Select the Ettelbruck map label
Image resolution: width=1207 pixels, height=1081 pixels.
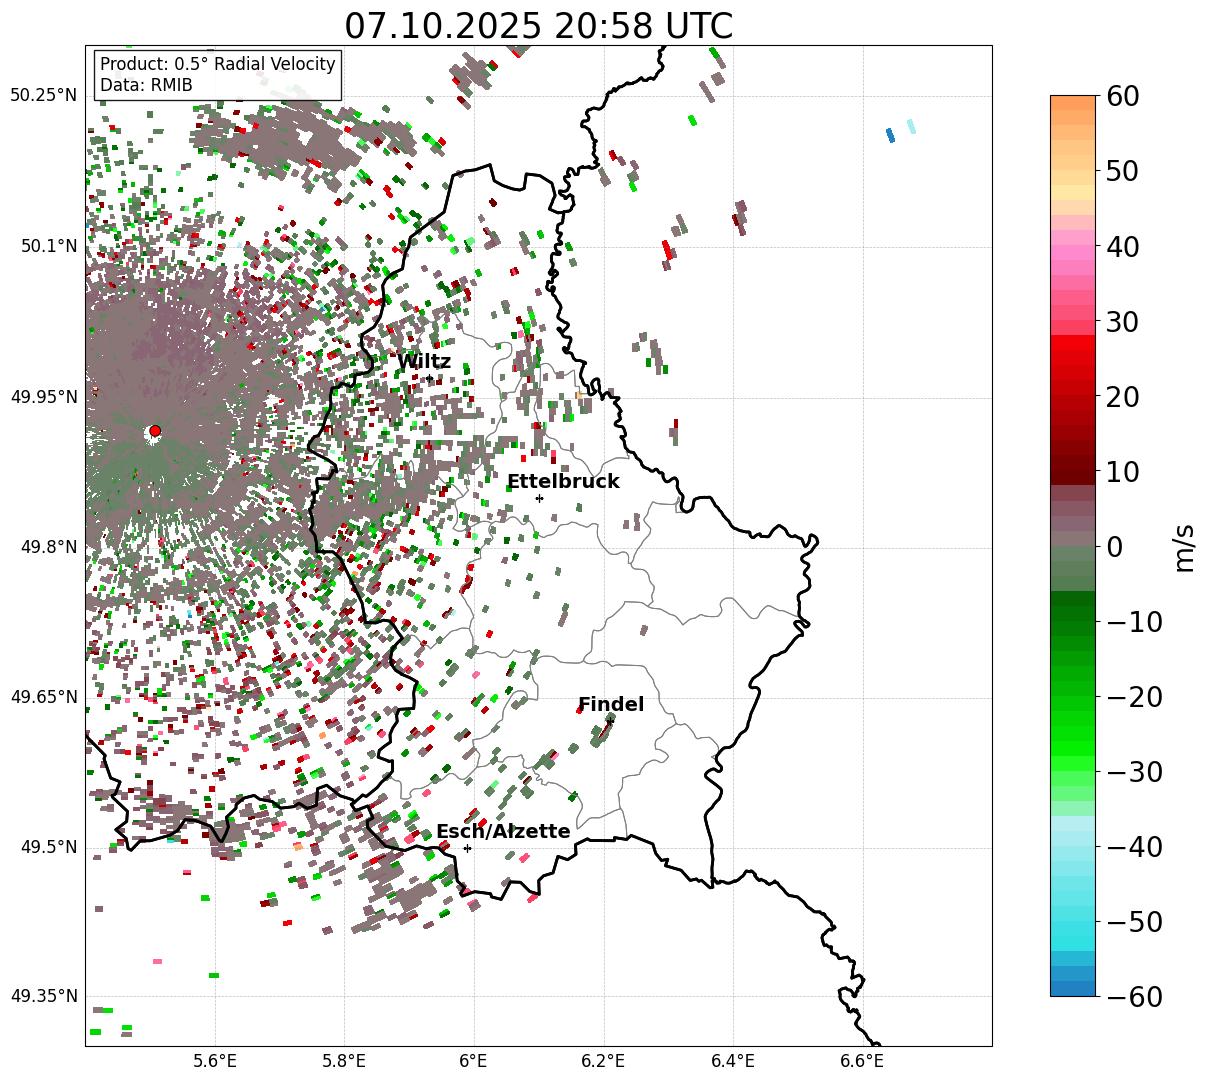click(x=563, y=482)
